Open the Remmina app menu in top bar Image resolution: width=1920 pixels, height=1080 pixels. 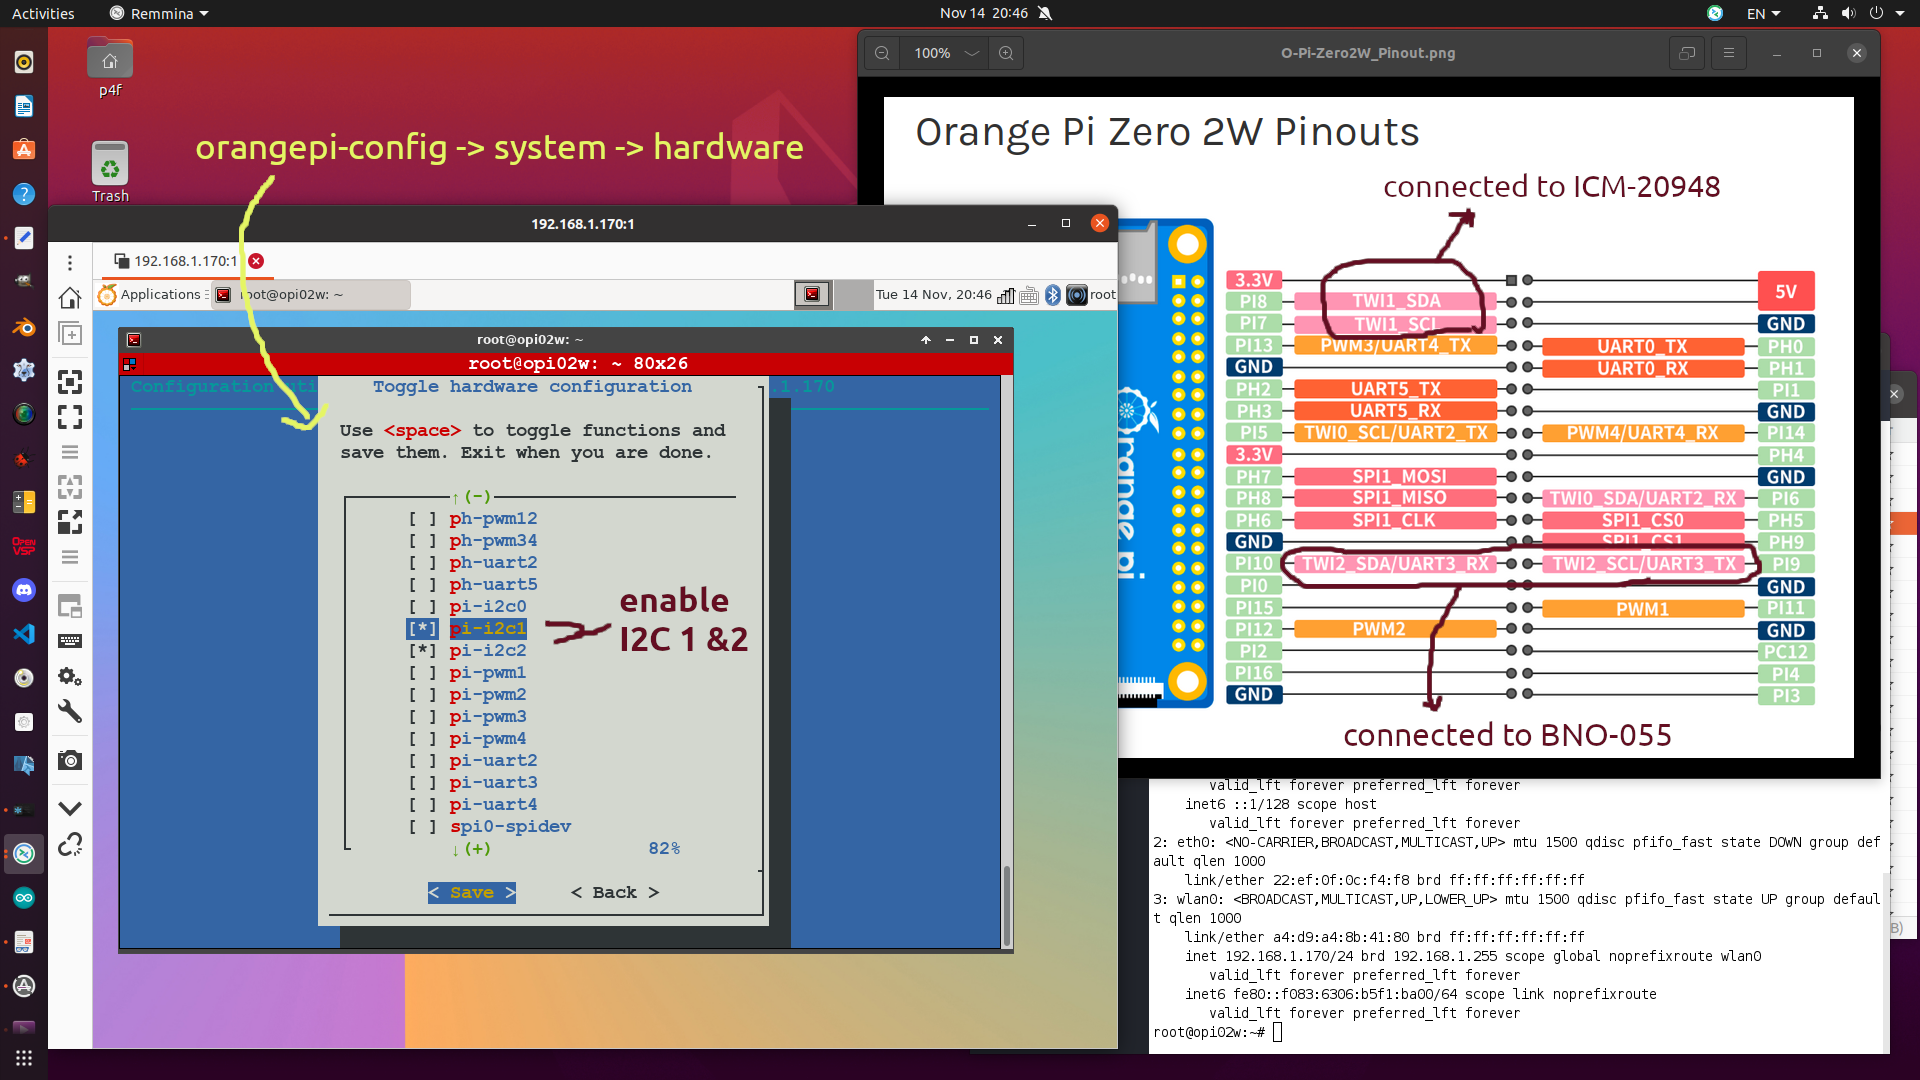click(x=160, y=13)
